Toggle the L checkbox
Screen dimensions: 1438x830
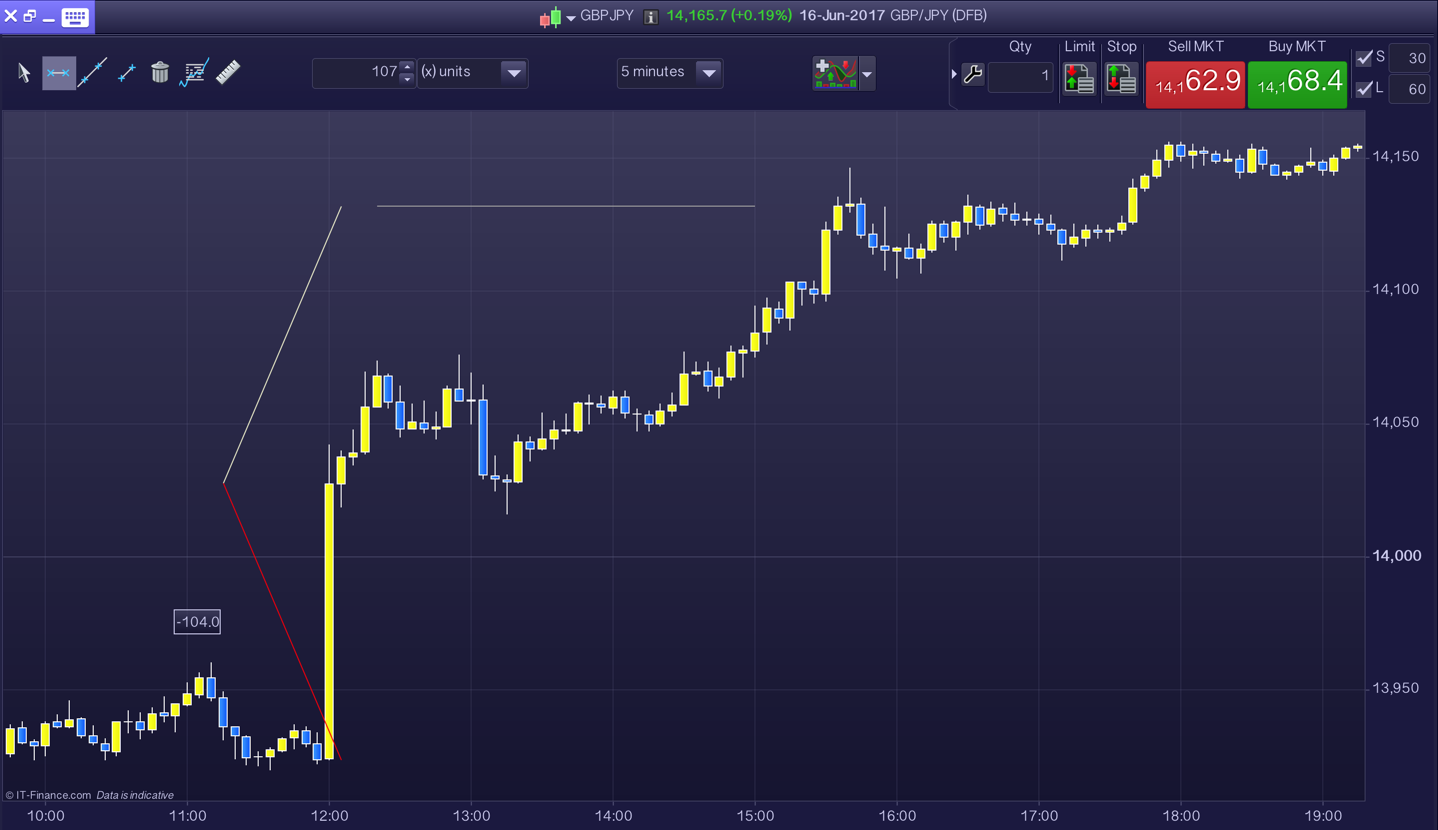1364,89
